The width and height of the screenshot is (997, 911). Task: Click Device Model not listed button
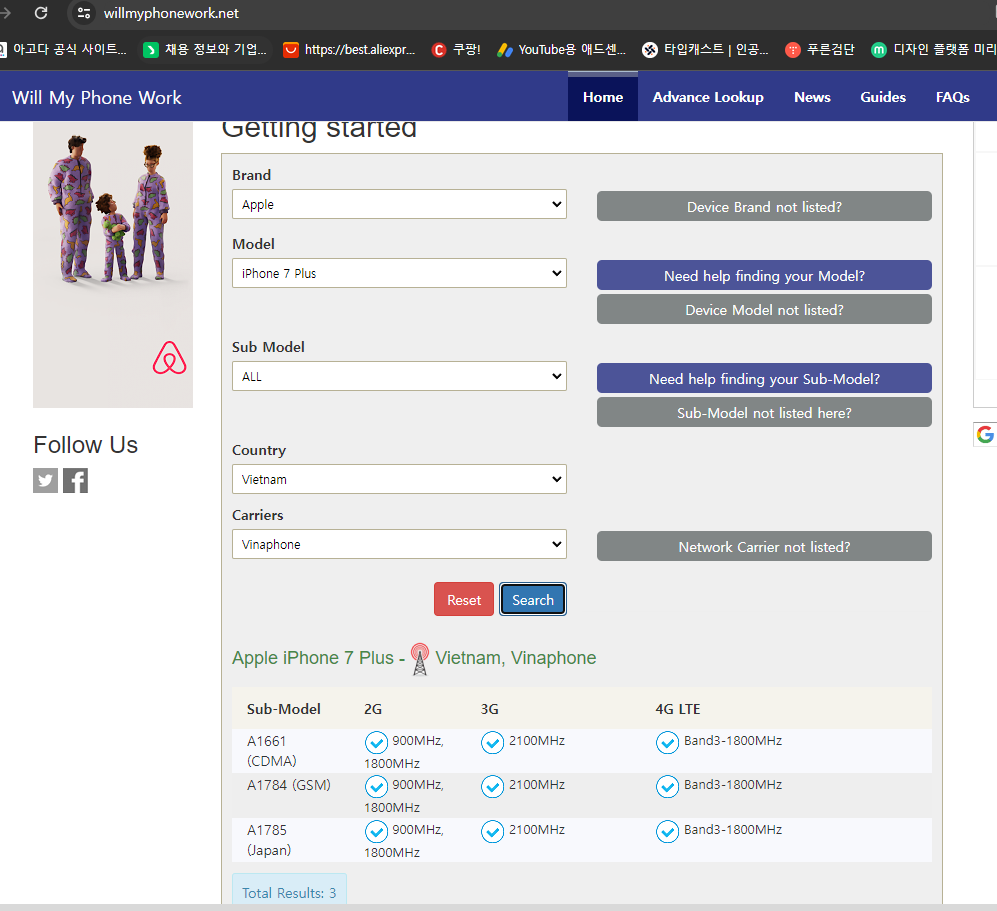pyautogui.click(x=764, y=310)
